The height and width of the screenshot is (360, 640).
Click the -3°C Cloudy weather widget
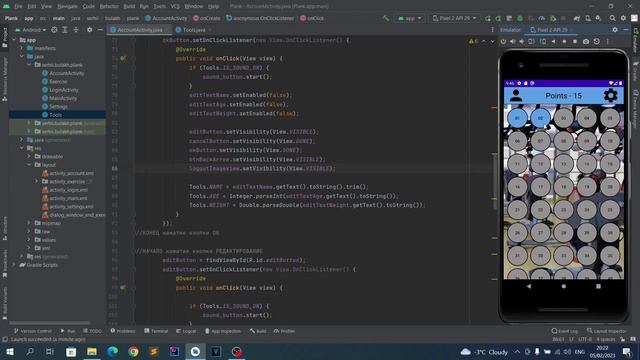tap(484, 351)
